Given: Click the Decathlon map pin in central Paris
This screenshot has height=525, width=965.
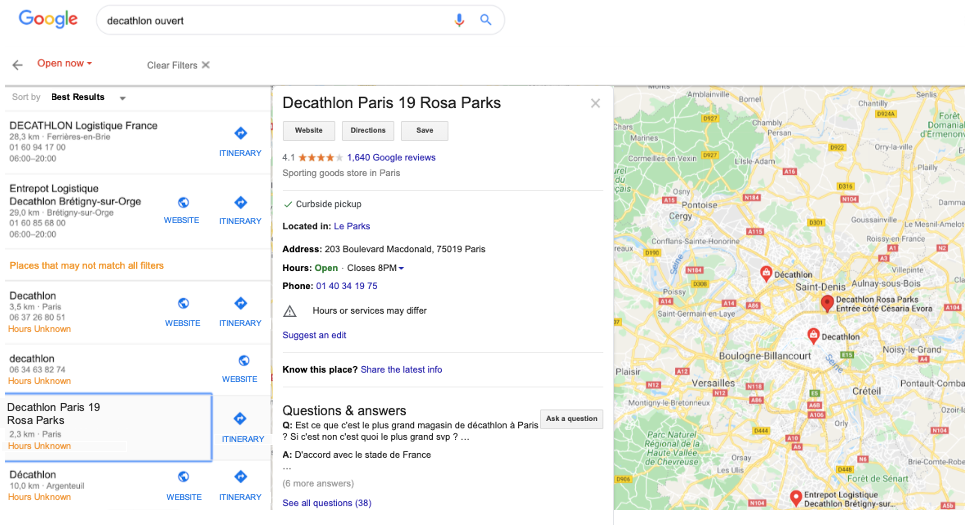Looking at the screenshot, I should pos(813,335).
